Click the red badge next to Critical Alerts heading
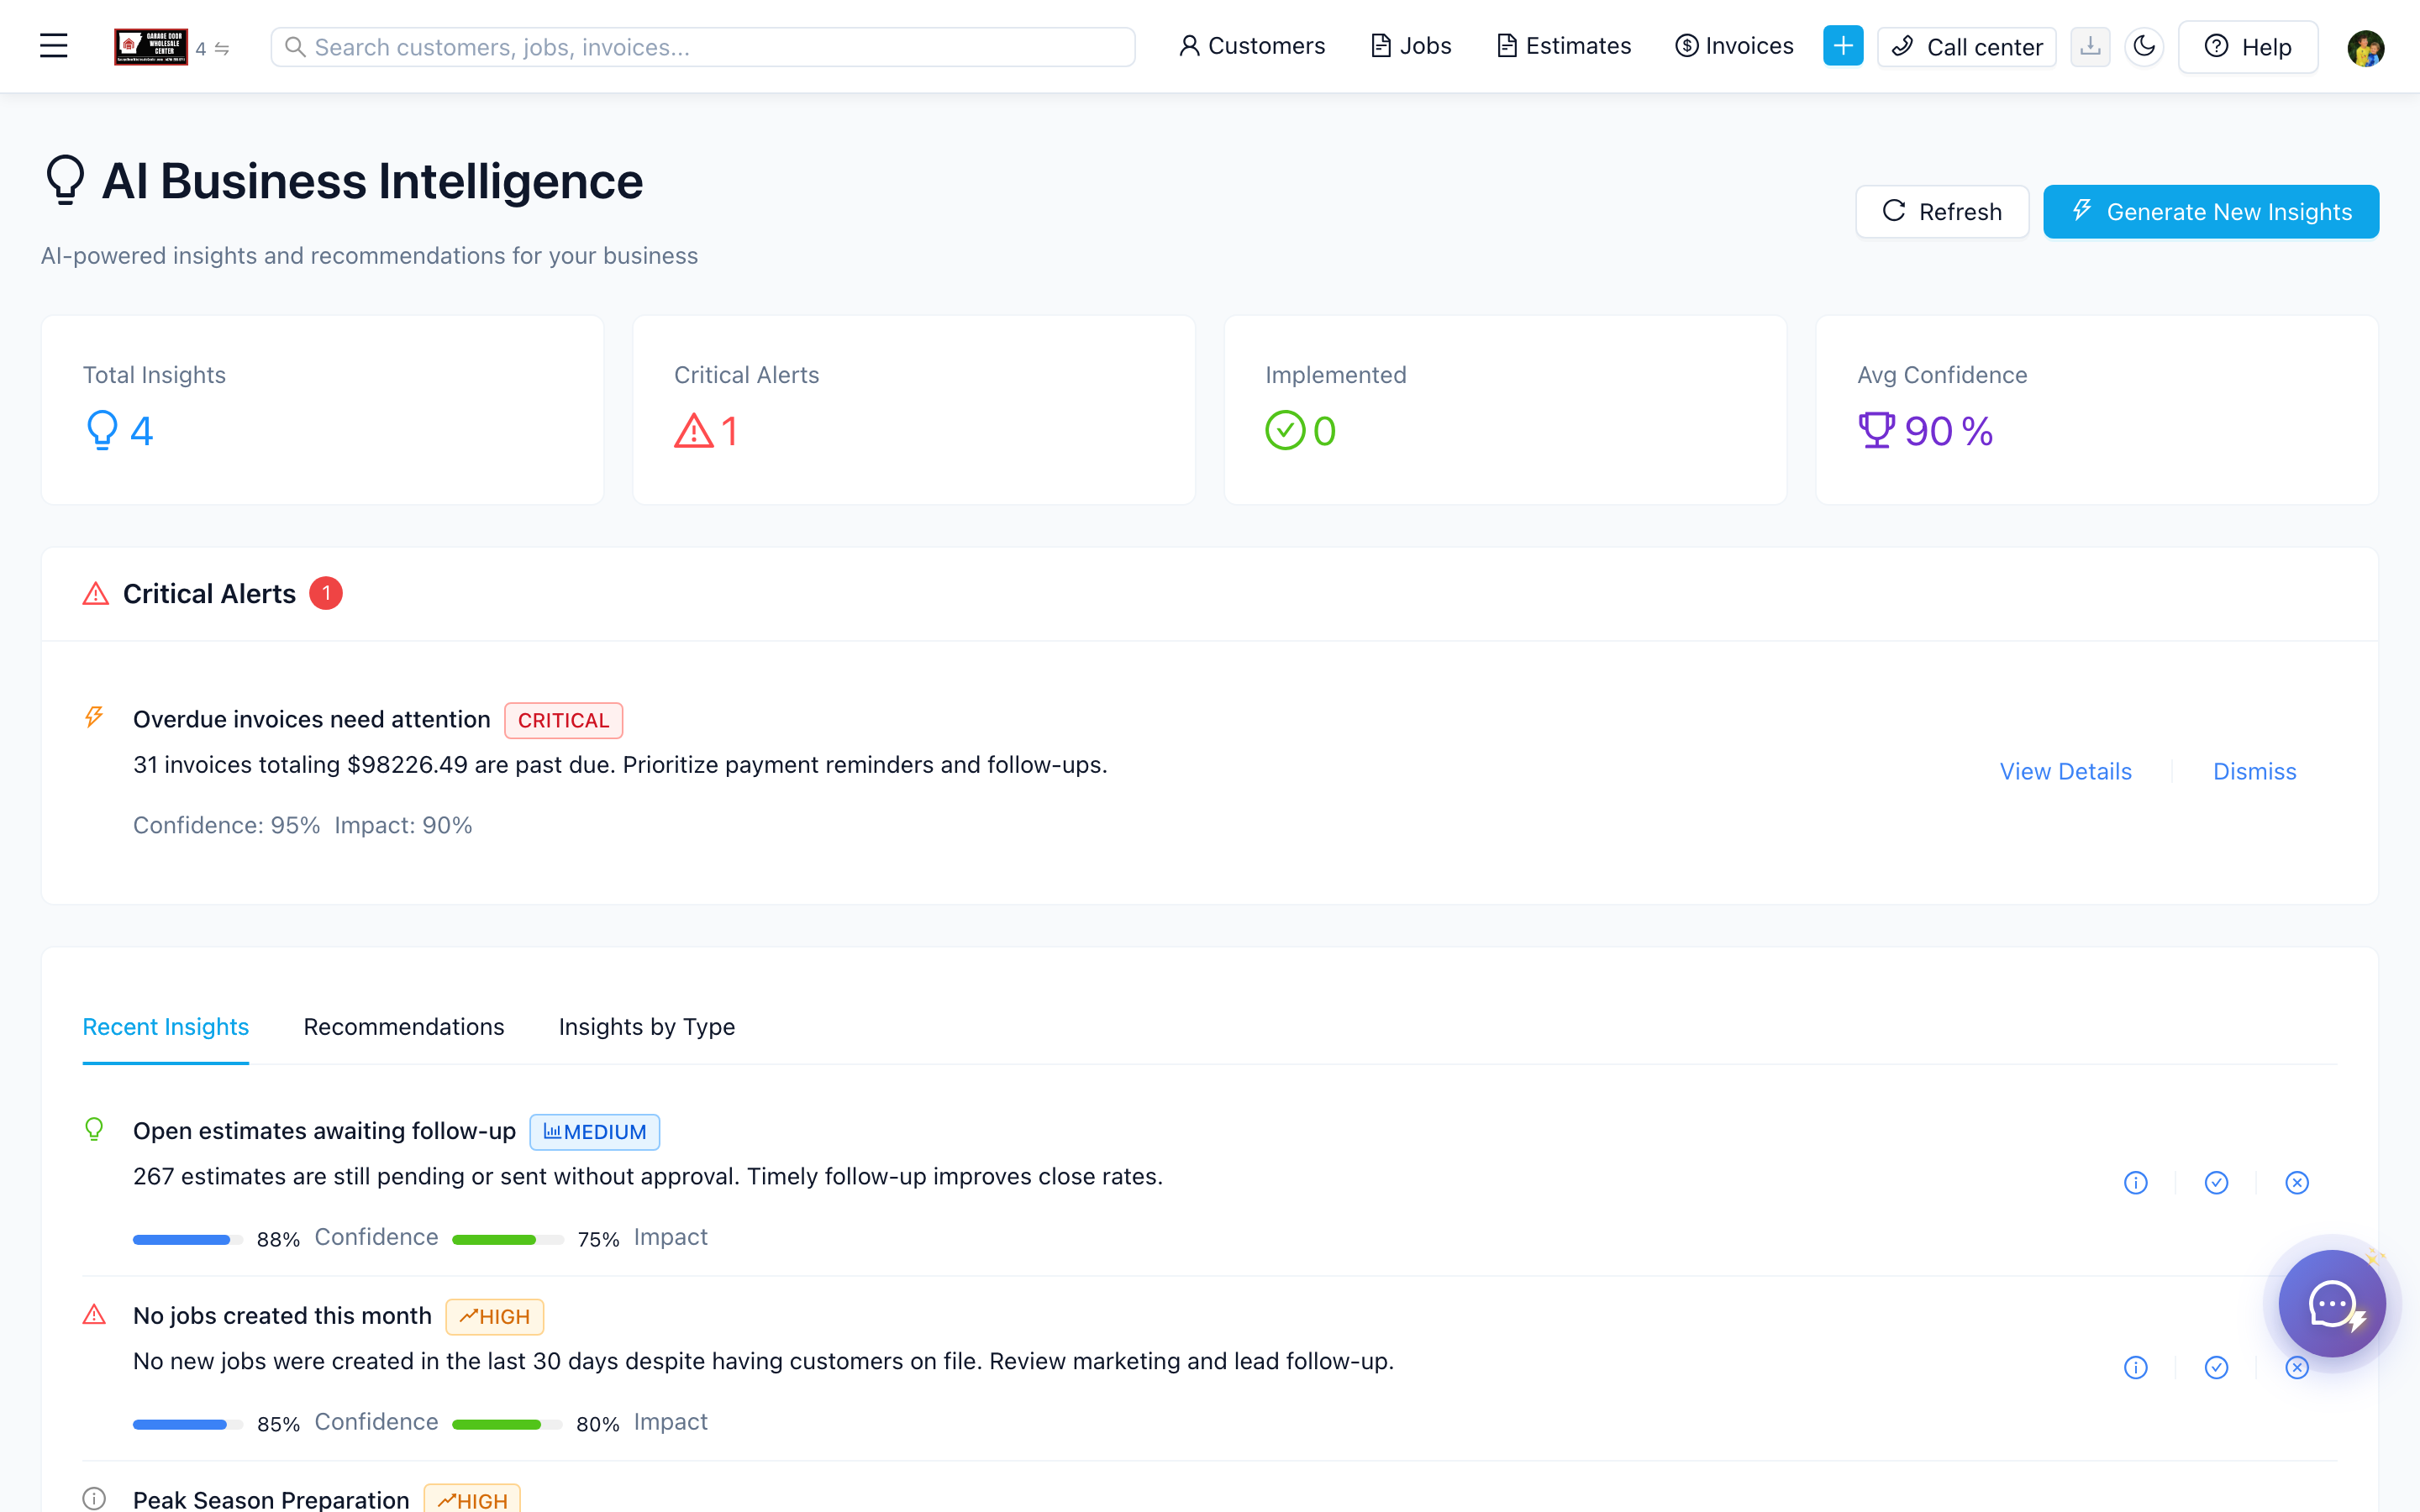The height and width of the screenshot is (1512, 2420). pyautogui.click(x=326, y=594)
